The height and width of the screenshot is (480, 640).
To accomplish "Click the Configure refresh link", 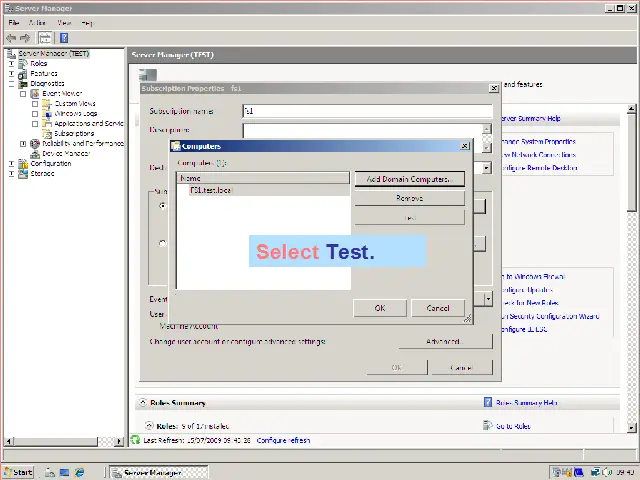I will pyautogui.click(x=283, y=440).
